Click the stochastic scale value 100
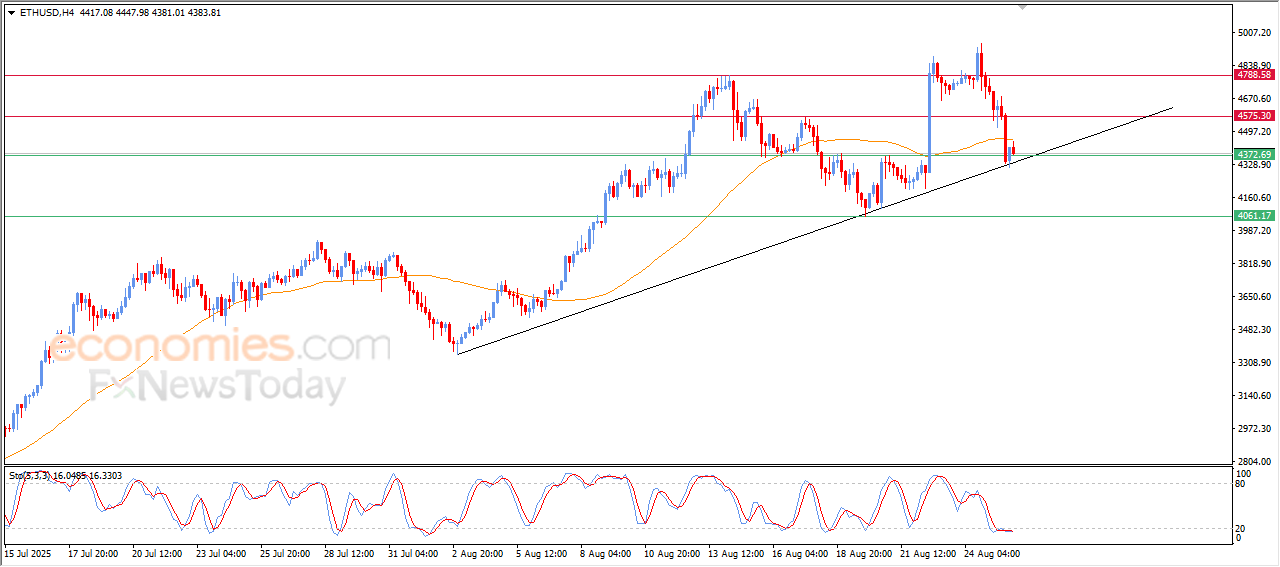Screen dimensions: 1280x567 1244,473
